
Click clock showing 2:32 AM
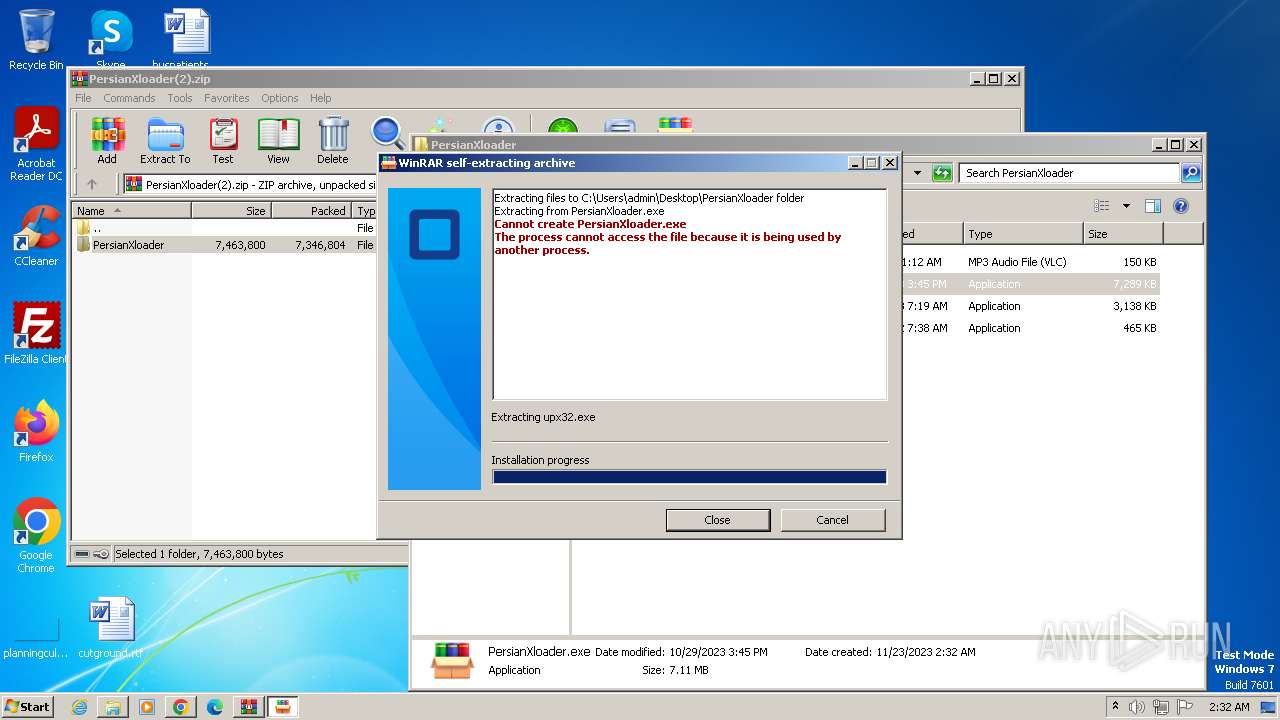click(1229, 707)
